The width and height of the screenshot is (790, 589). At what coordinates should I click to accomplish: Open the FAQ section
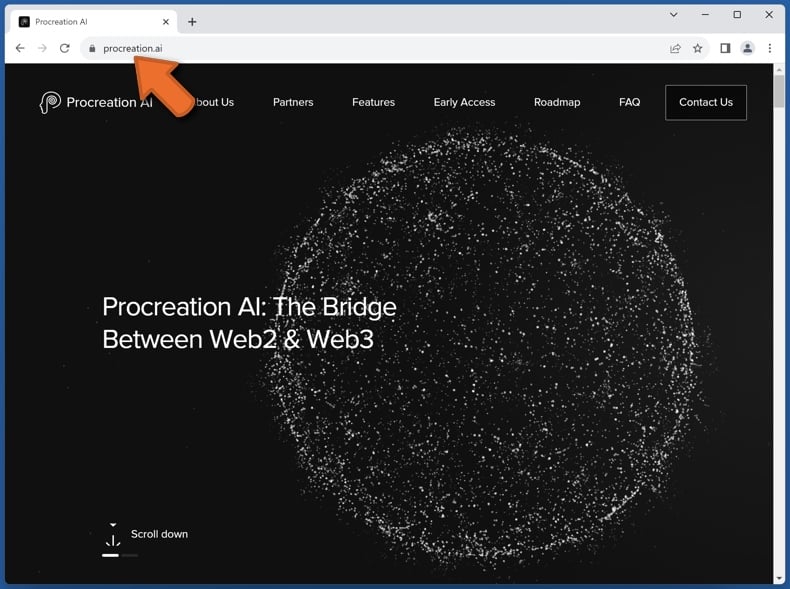coord(630,102)
